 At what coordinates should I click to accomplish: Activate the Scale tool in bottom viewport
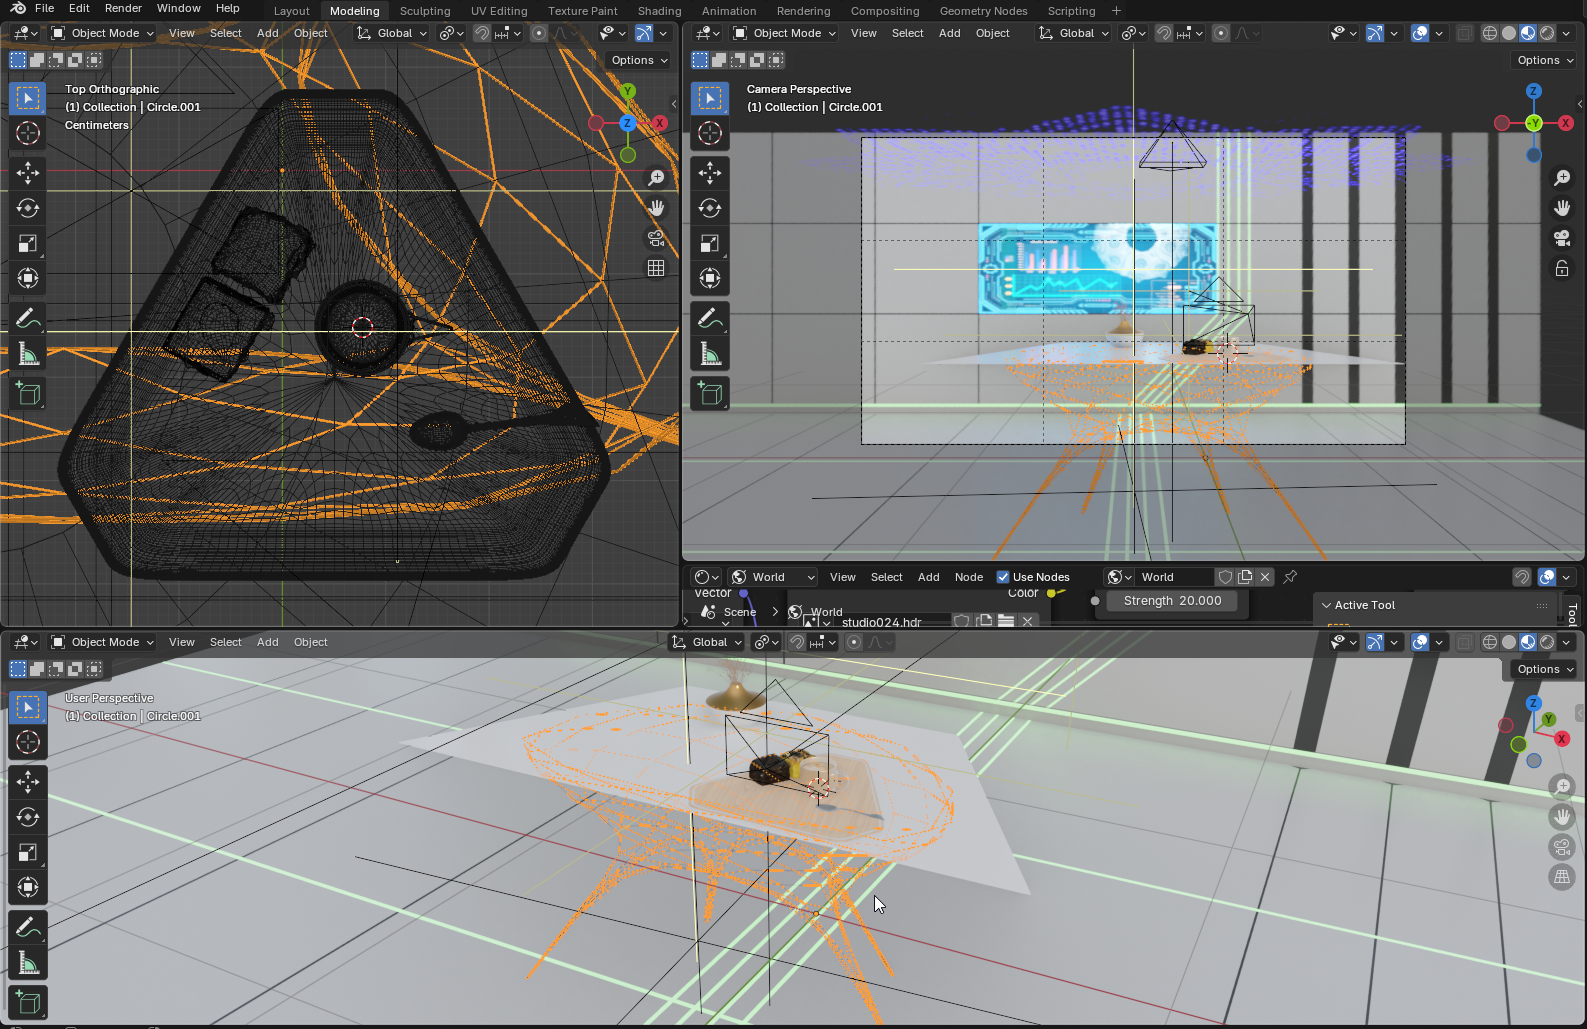[x=28, y=852]
